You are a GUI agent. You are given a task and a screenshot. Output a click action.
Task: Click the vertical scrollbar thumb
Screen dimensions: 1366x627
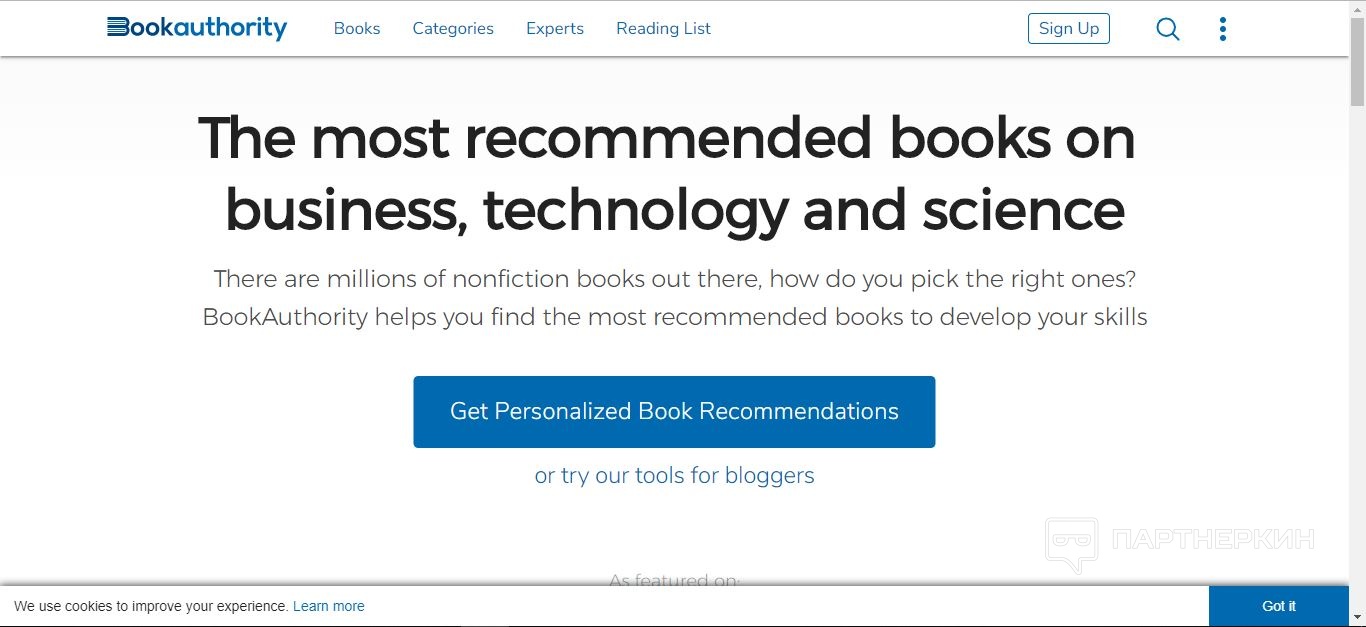coord(1357,62)
